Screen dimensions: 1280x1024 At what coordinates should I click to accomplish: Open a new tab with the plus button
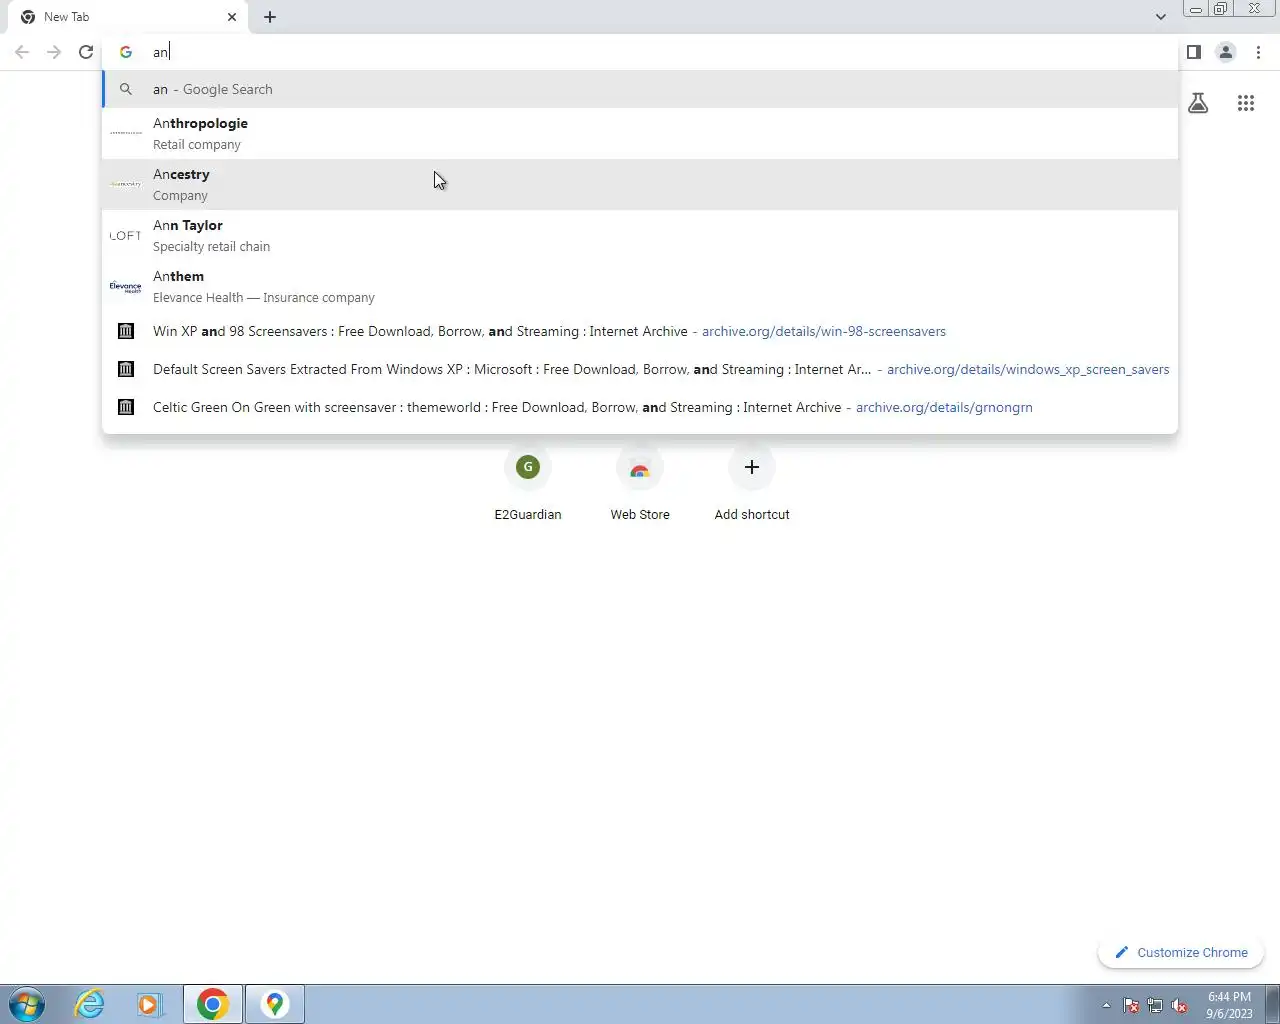pyautogui.click(x=270, y=17)
